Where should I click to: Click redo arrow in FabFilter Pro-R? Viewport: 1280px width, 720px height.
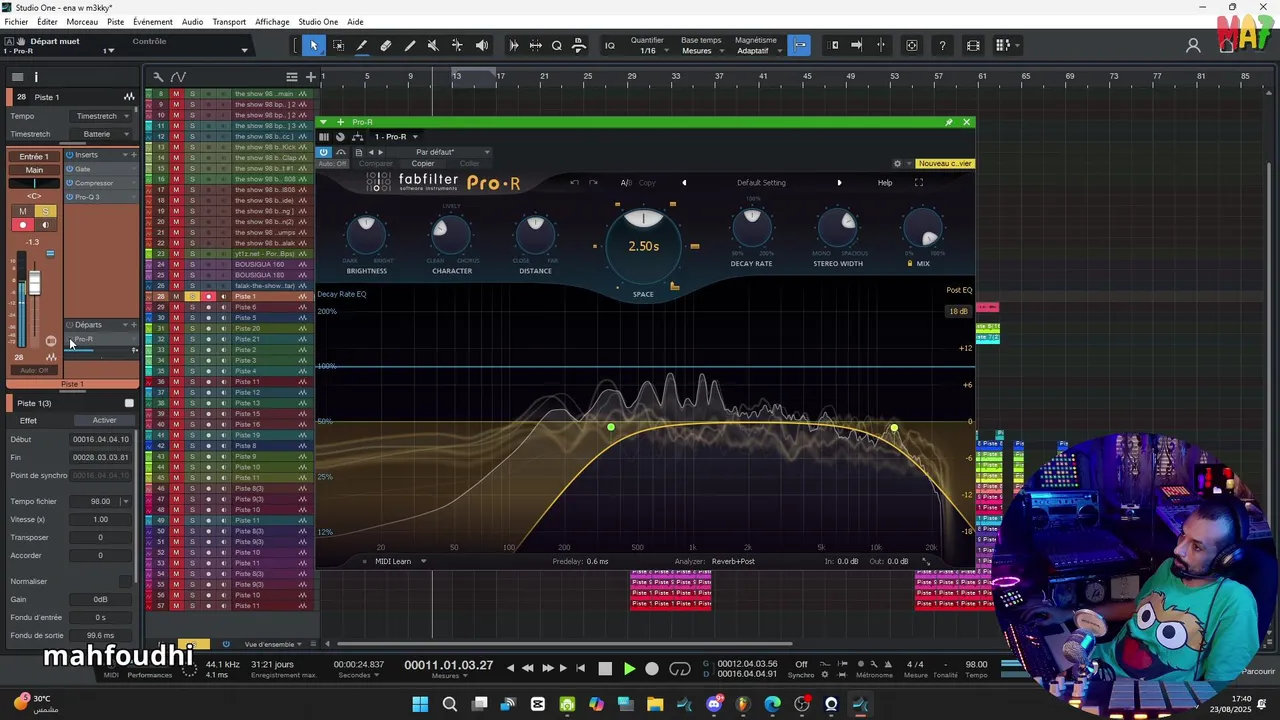point(593,182)
